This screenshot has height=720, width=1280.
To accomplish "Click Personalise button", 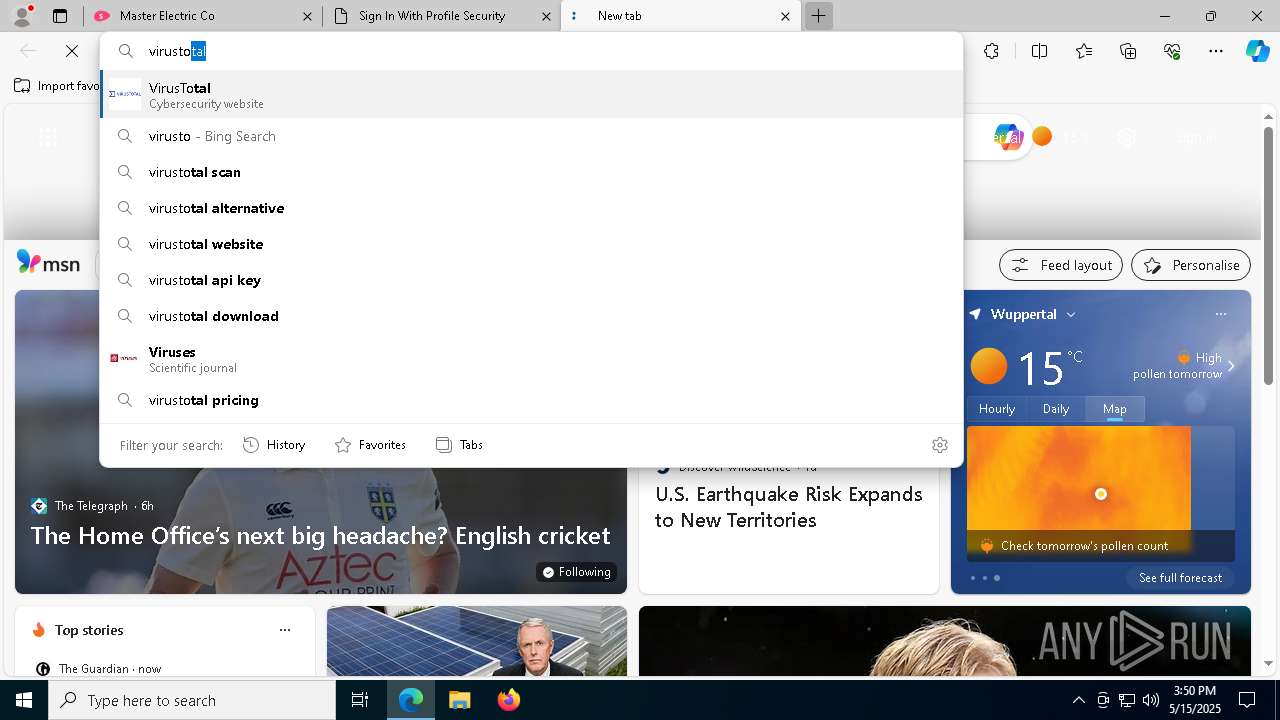I will 1191,265.
